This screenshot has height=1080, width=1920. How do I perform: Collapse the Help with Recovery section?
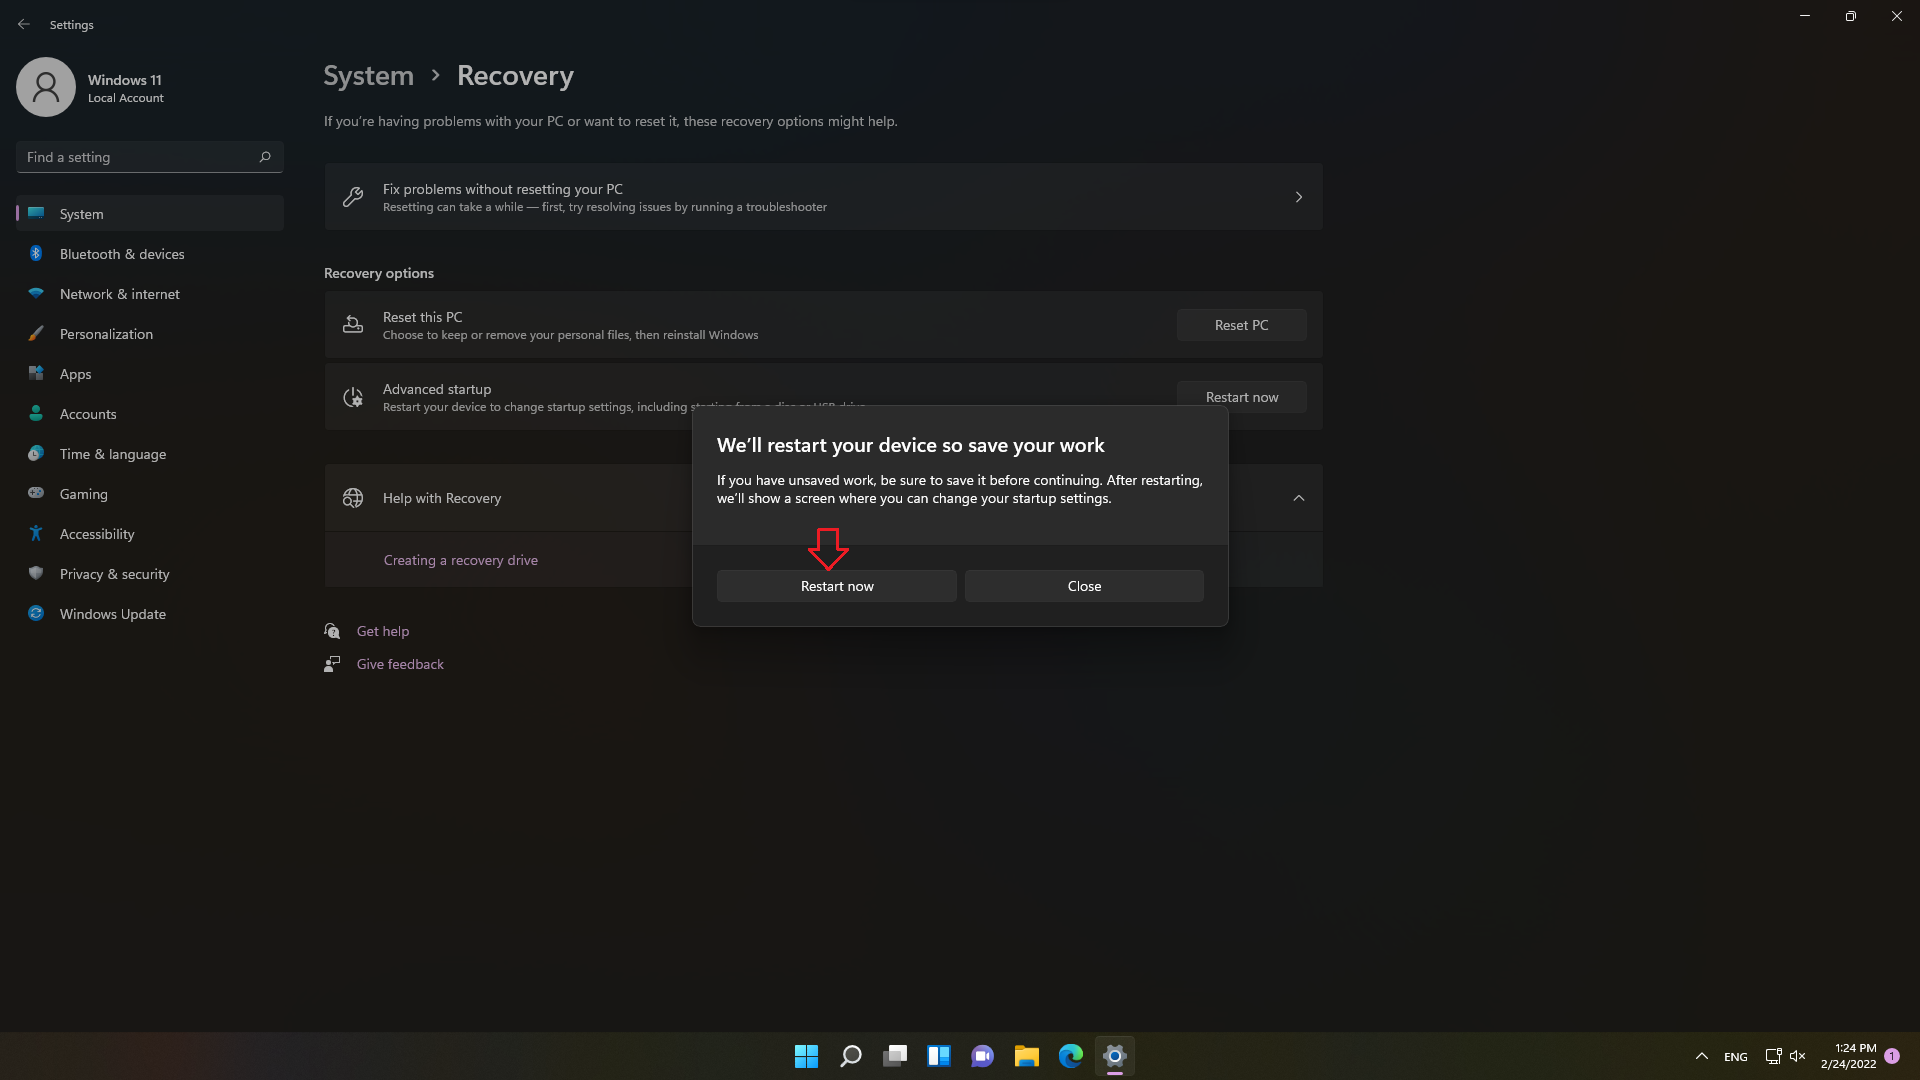coord(1298,498)
